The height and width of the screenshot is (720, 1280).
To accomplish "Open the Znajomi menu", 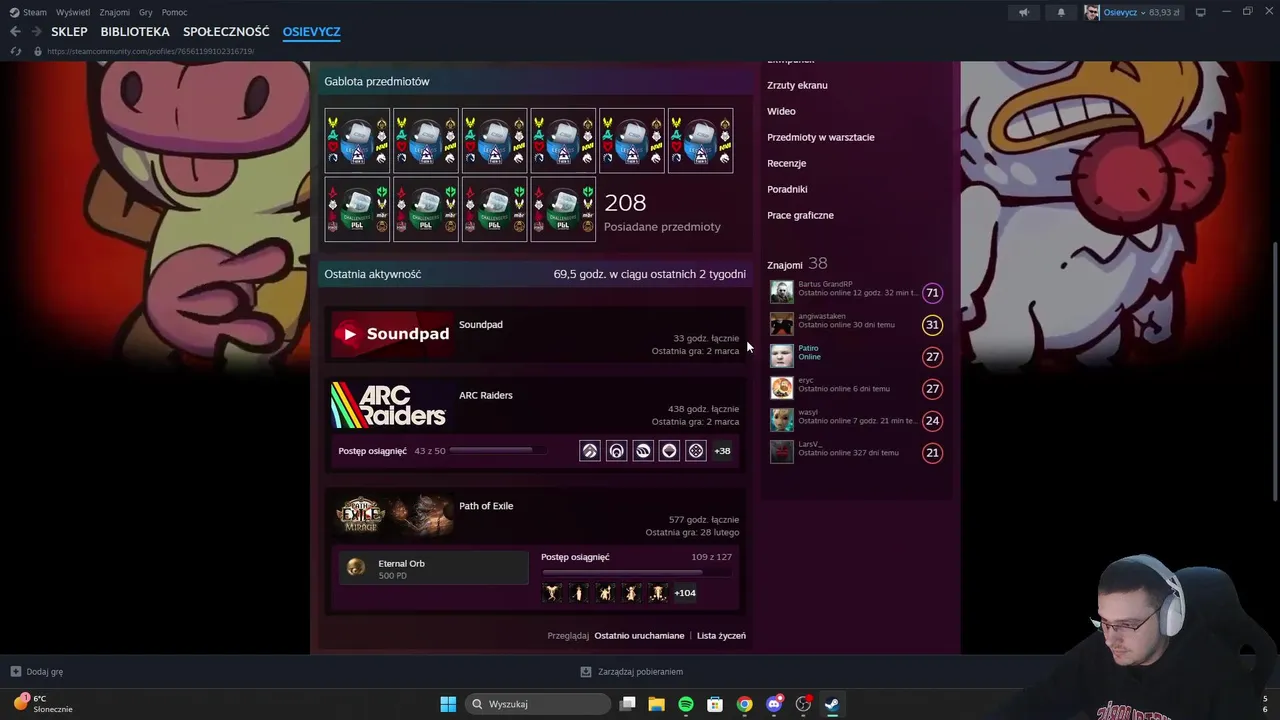I will (115, 12).
